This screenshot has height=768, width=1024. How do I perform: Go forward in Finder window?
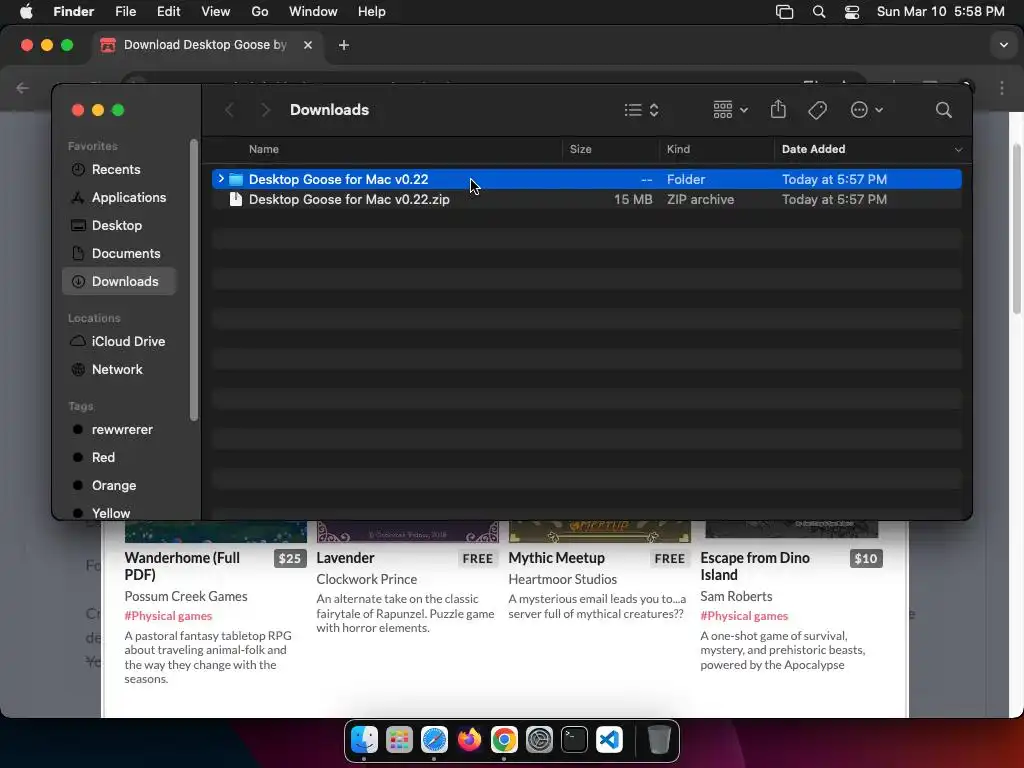[264, 110]
